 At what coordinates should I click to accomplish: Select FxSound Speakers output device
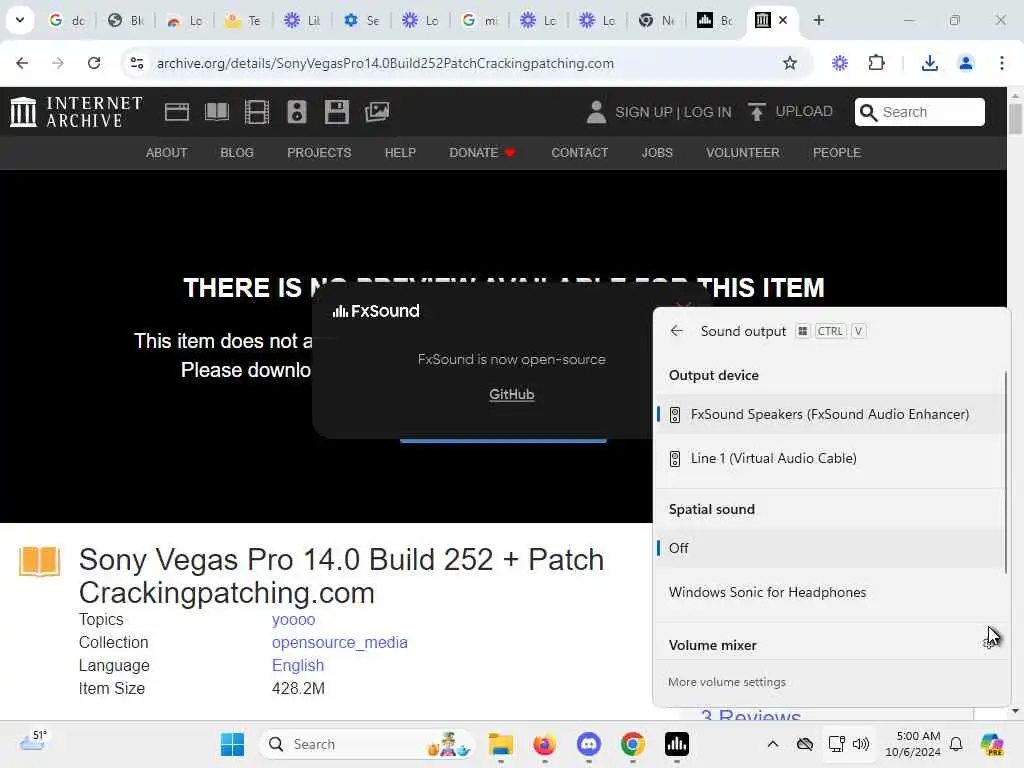point(830,414)
